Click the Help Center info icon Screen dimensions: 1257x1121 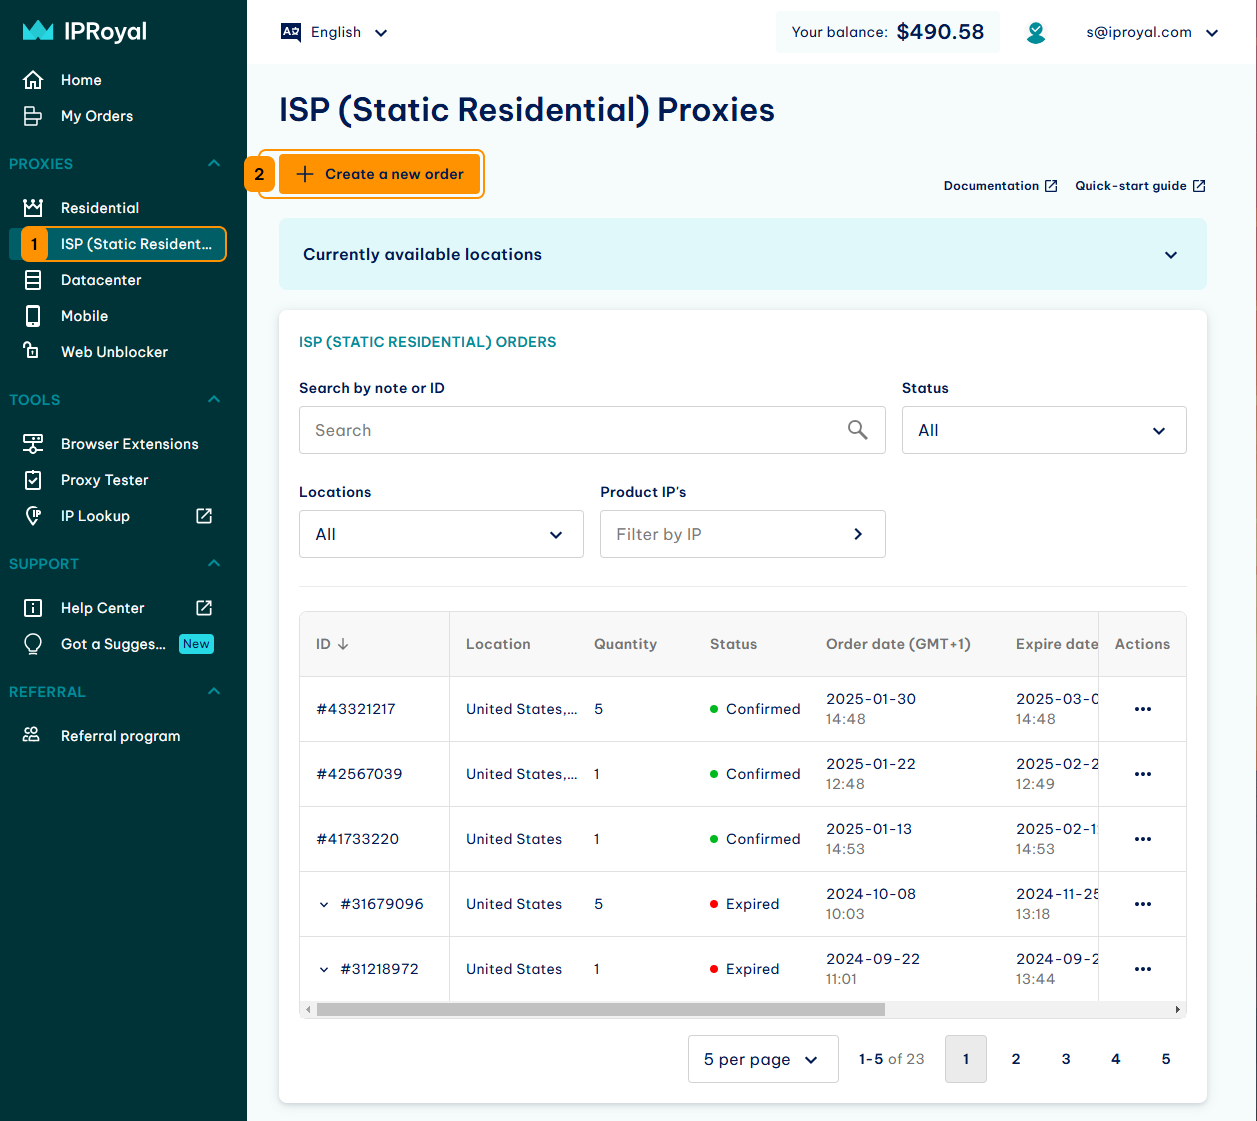(x=33, y=608)
